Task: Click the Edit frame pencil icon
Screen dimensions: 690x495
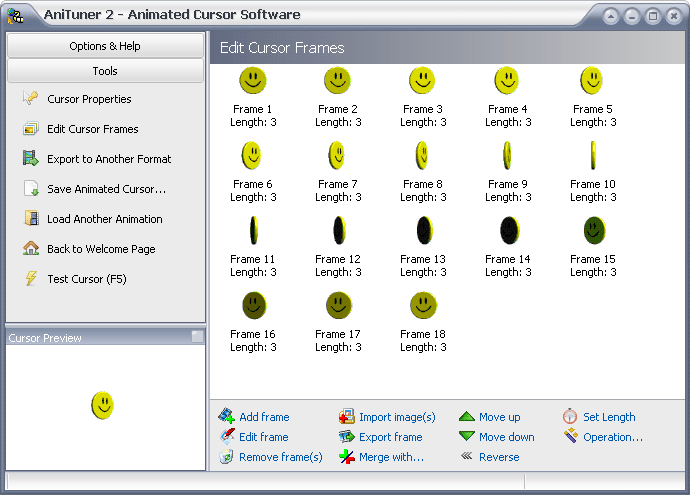Action: tap(227, 437)
